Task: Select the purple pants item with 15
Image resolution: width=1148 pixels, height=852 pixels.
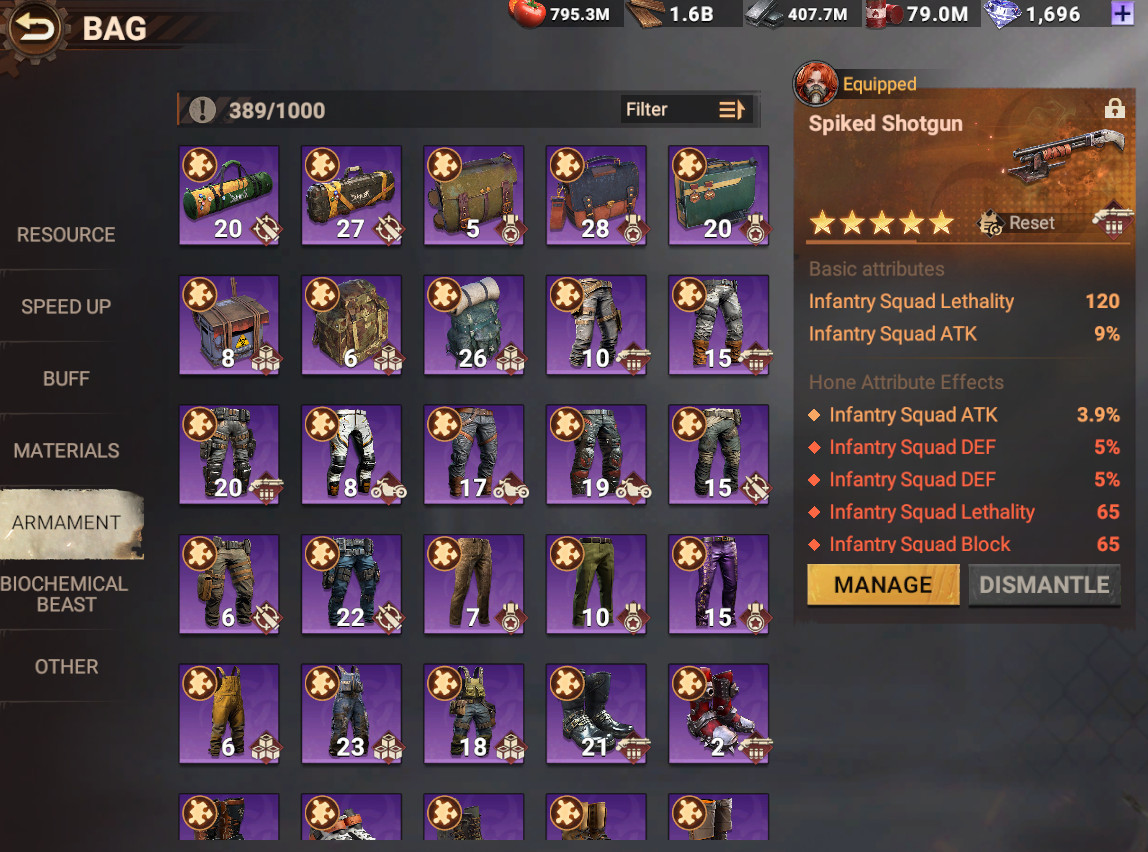Action: (x=718, y=584)
